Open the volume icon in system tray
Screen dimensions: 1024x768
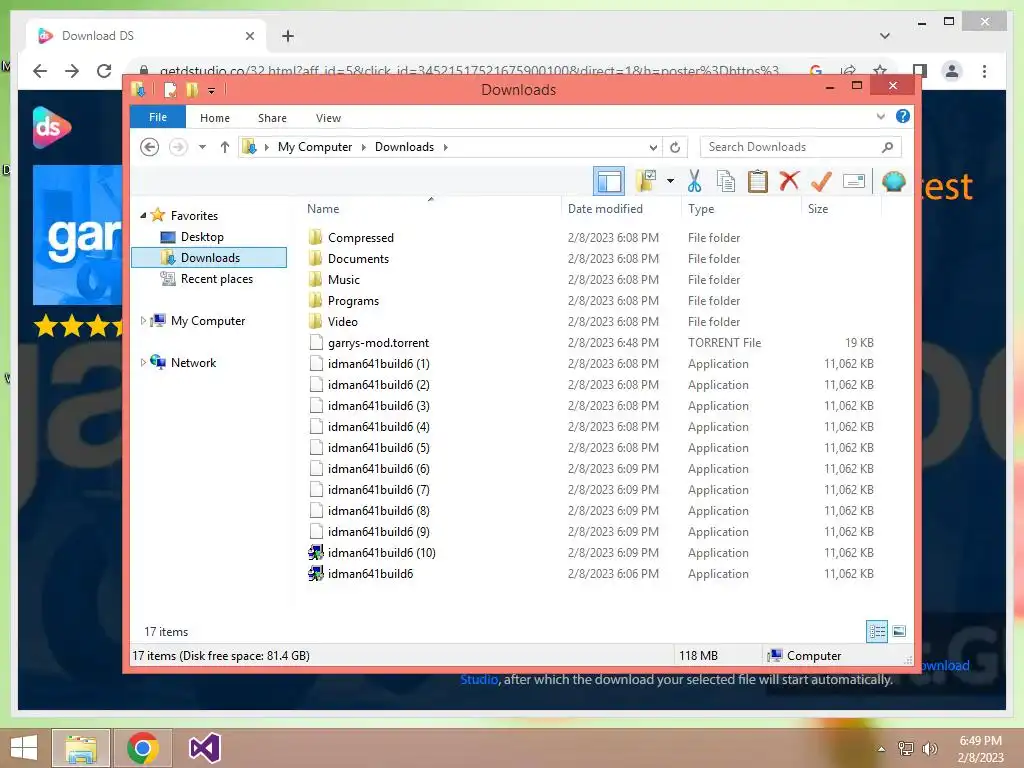pos(929,748)
